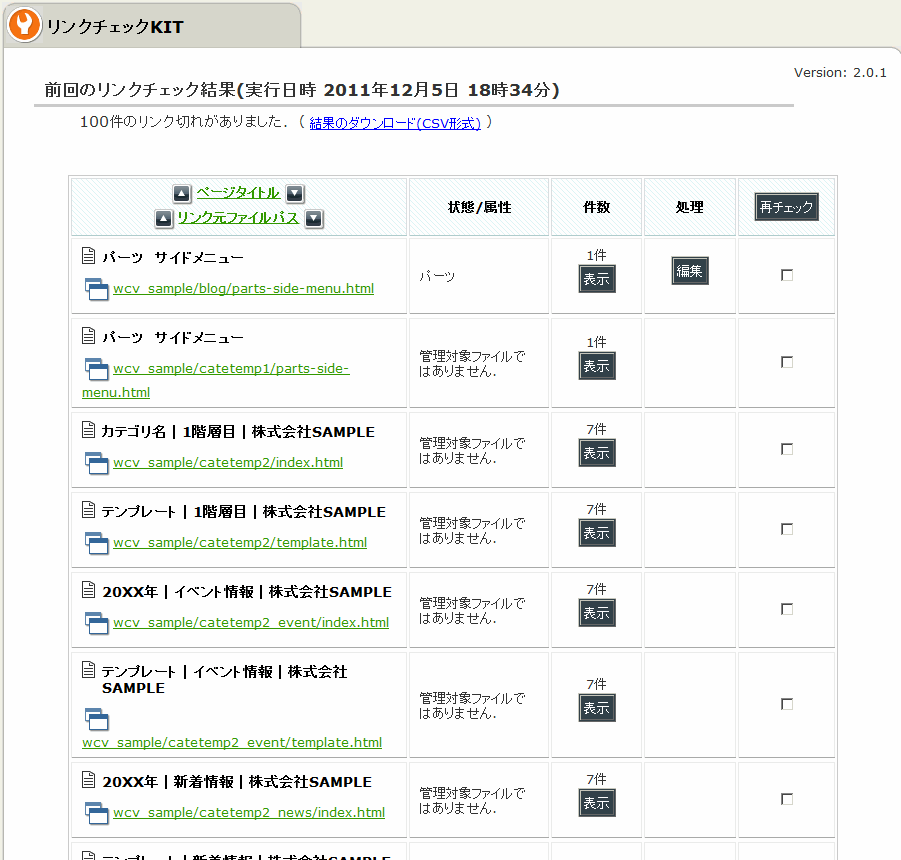Click ascending sort arrow beside ページタイトル

[x=182, y=194]
